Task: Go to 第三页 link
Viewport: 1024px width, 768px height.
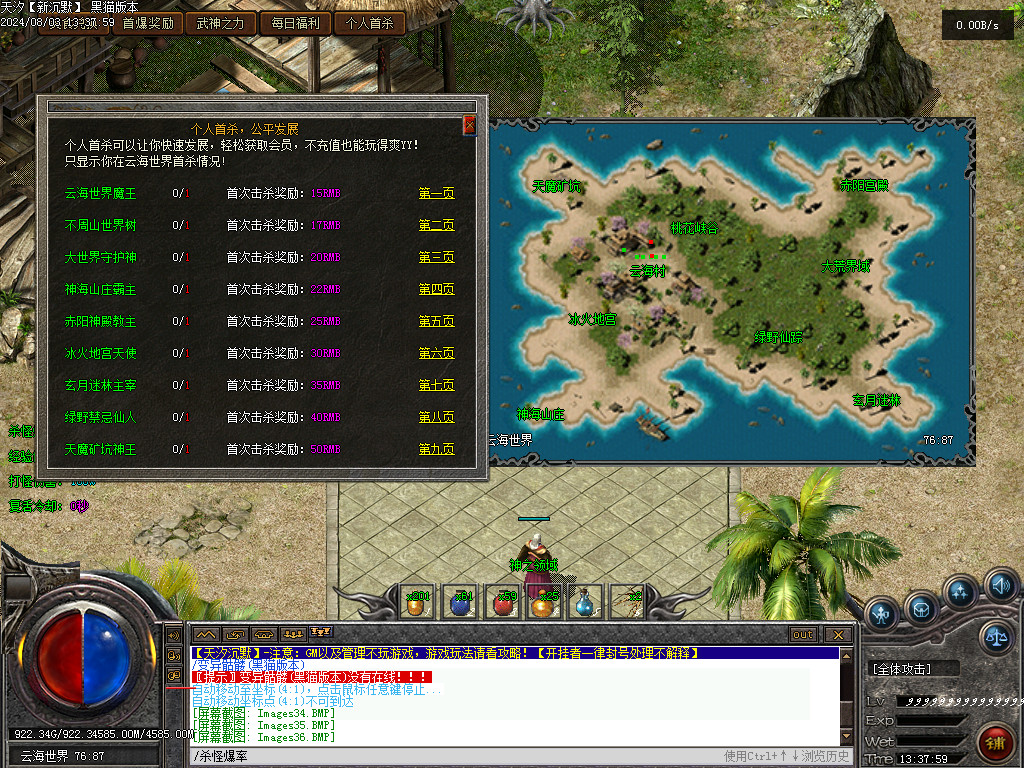Action: click(x=436, y=257)
